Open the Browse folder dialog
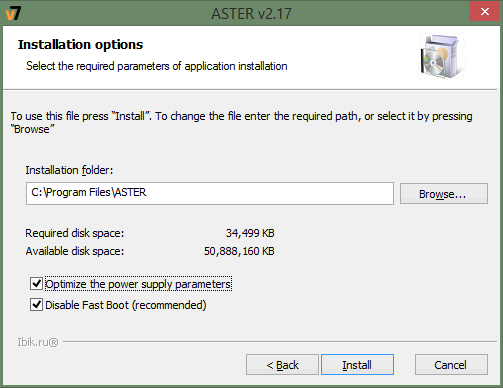 pos(444,193)
